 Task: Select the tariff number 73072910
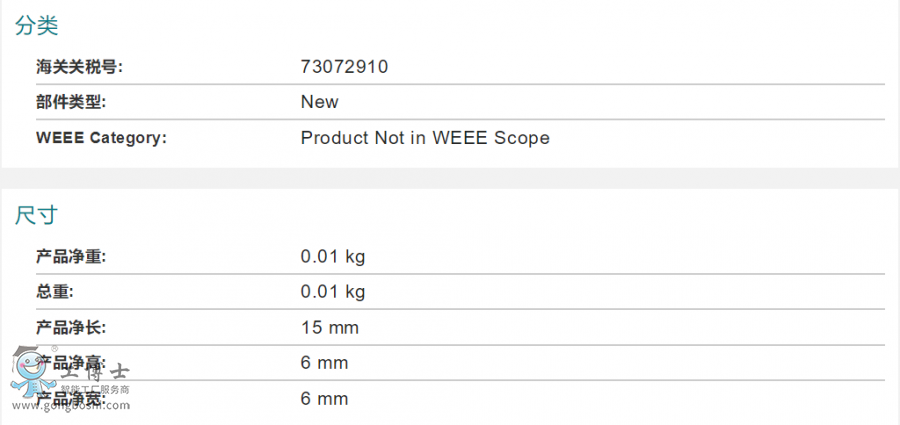coord(344,67)
